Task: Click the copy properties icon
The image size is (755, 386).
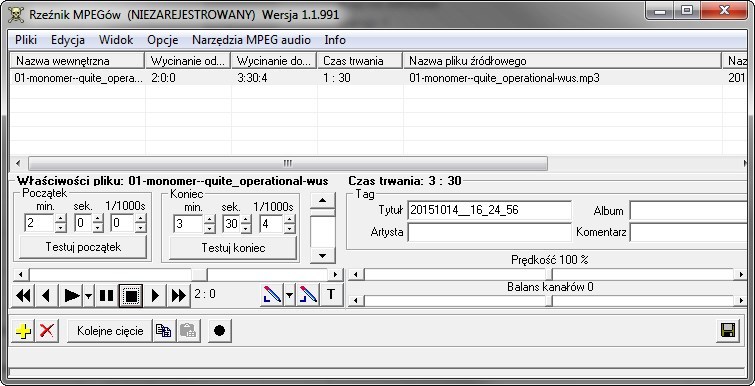Action: pos(164,331)
